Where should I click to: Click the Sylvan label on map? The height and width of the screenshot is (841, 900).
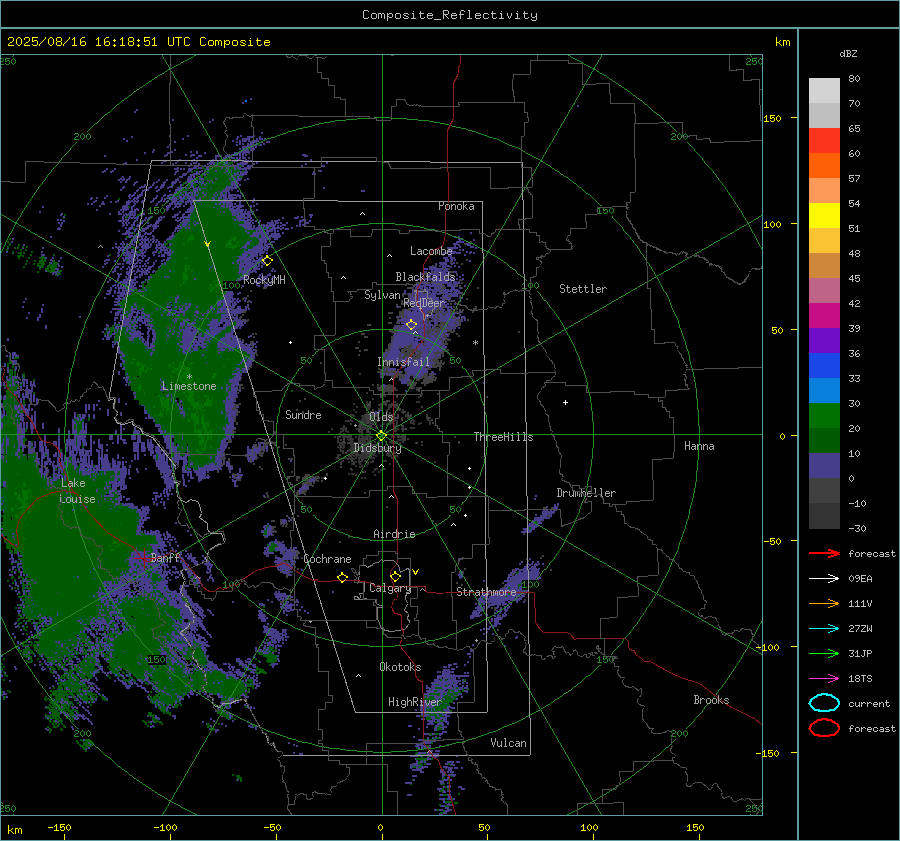[382, 295]
